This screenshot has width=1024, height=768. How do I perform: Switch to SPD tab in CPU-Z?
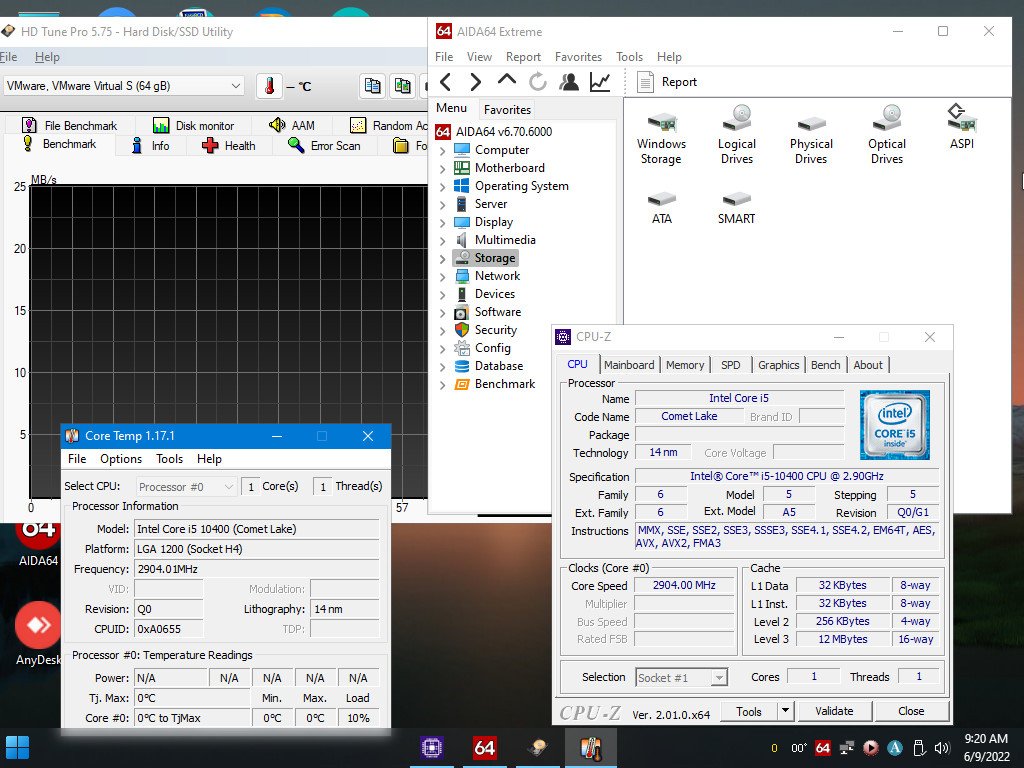tap(731, 365)
